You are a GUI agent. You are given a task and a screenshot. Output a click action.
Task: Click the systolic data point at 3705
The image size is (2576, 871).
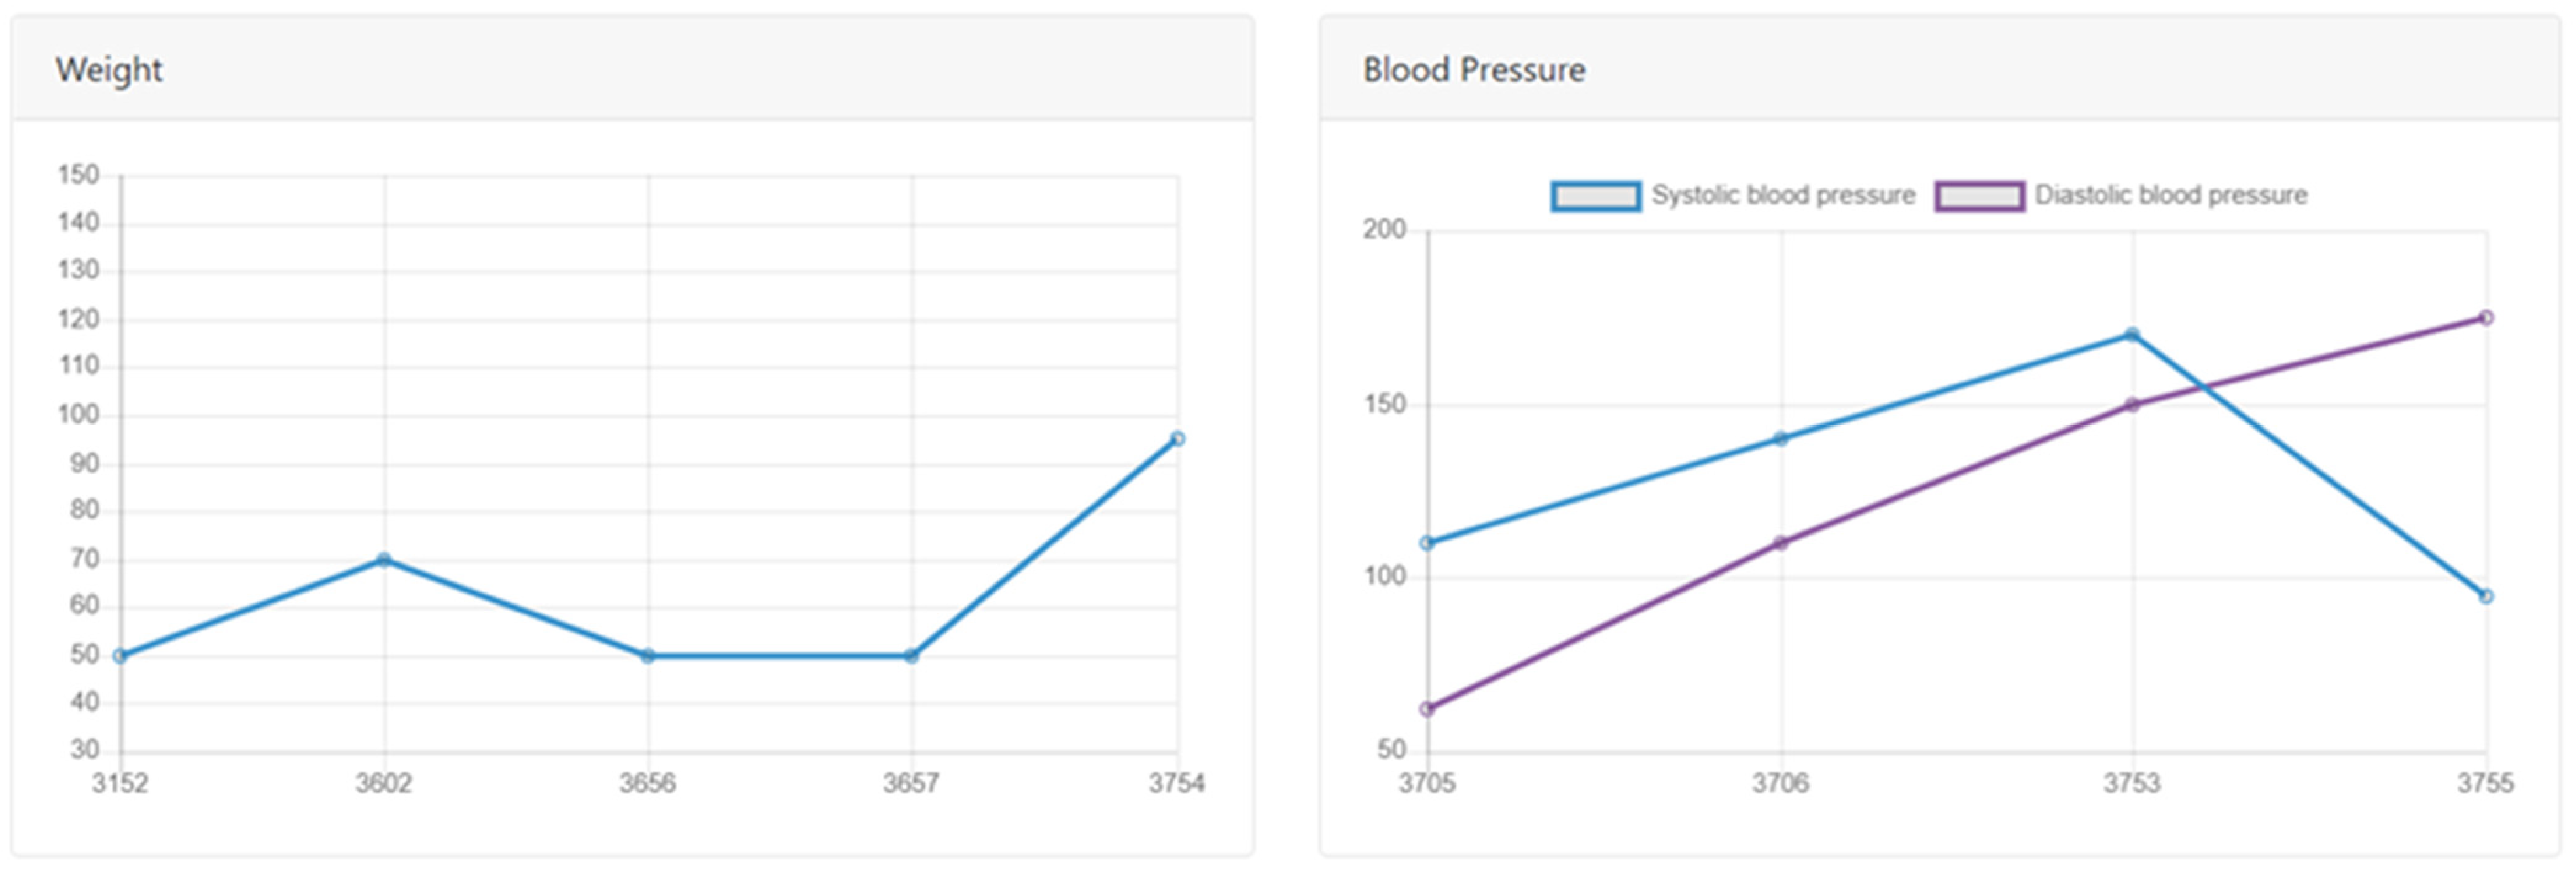(x=1427, y=543)
